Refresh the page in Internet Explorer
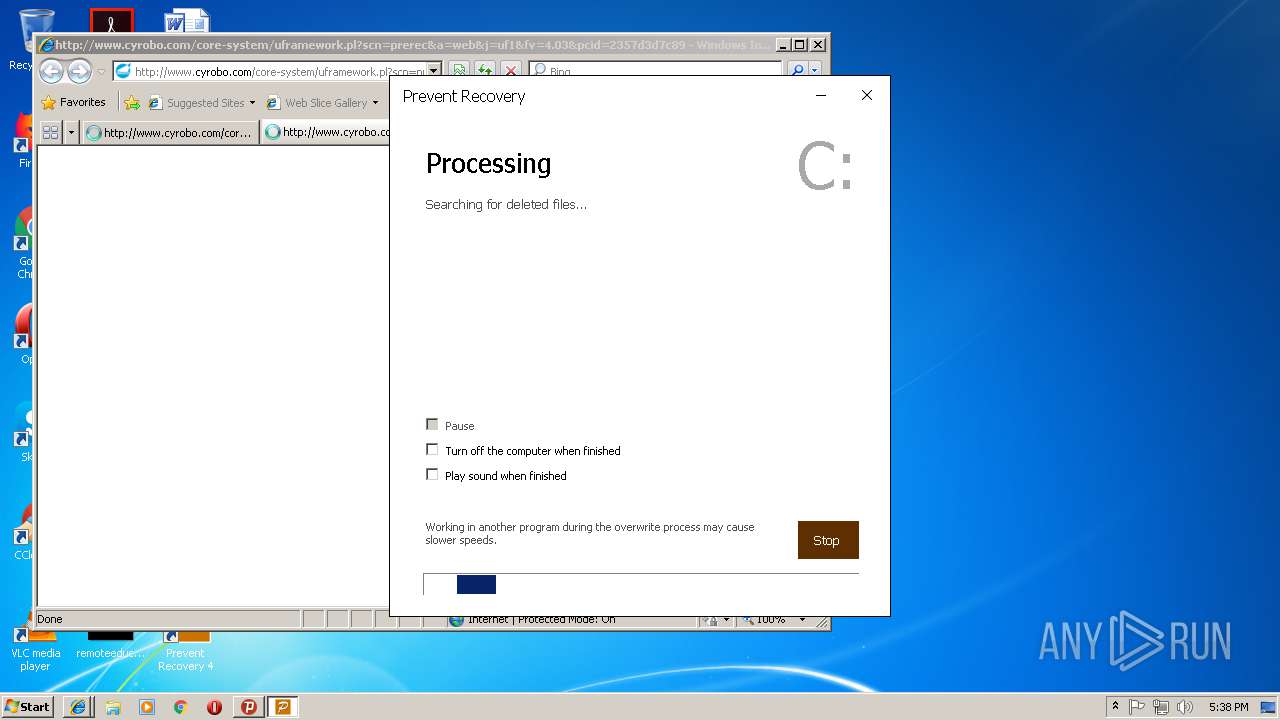The width and height of the screenshot is (1280, 720). pyautogui.click(x=485, y=71)
